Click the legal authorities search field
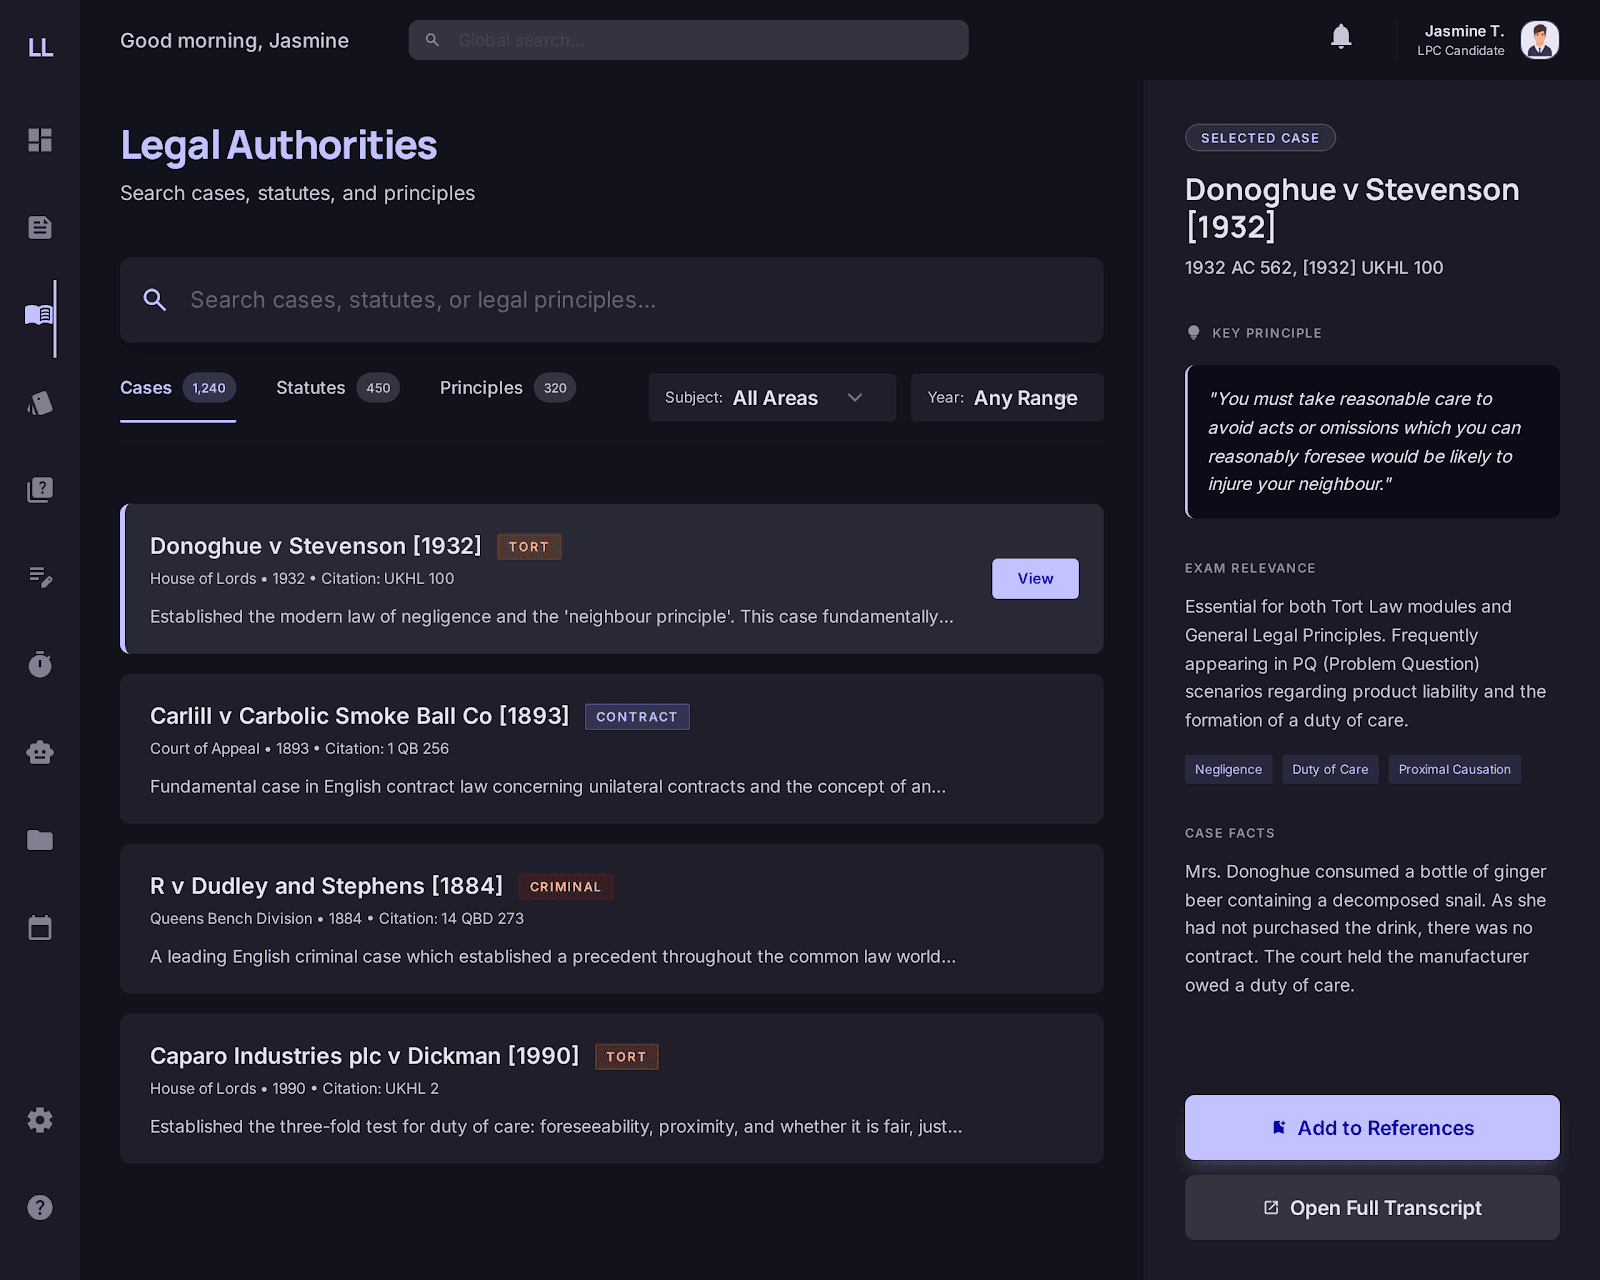This screenshot has height=1280, width=1600. pos(611,300)
